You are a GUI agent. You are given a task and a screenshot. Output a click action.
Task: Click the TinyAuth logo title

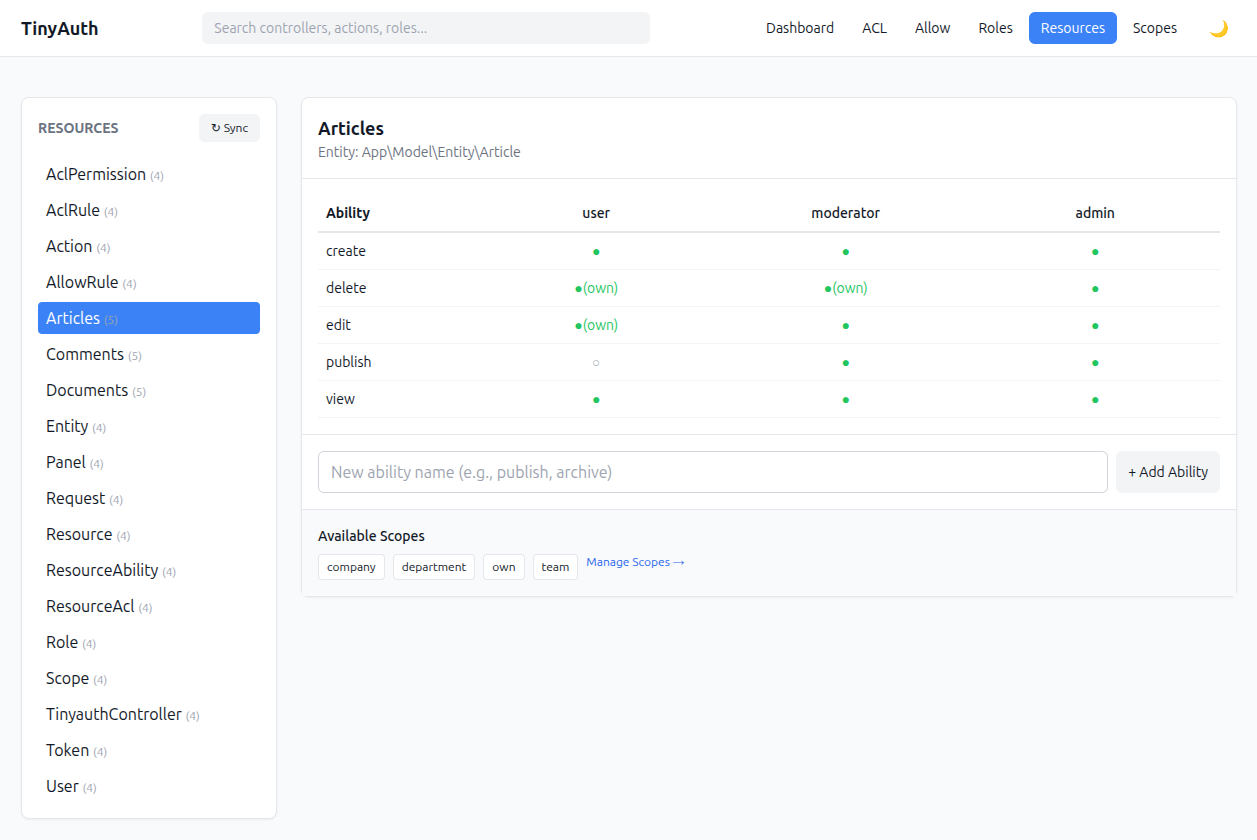60,28
